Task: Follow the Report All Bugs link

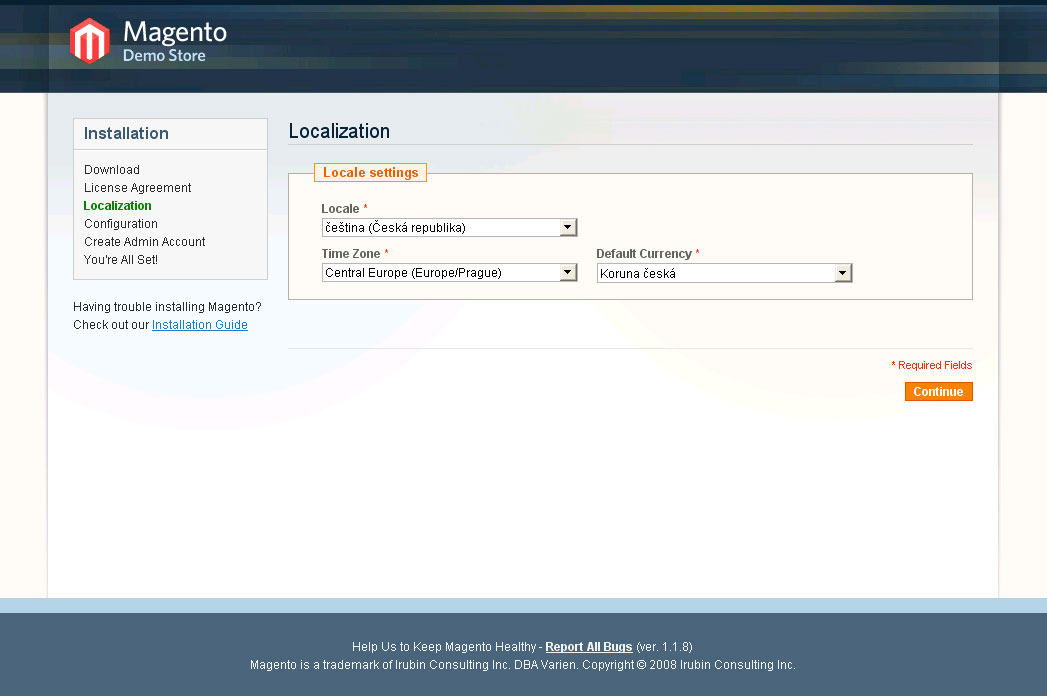Action: coord(588,647)
